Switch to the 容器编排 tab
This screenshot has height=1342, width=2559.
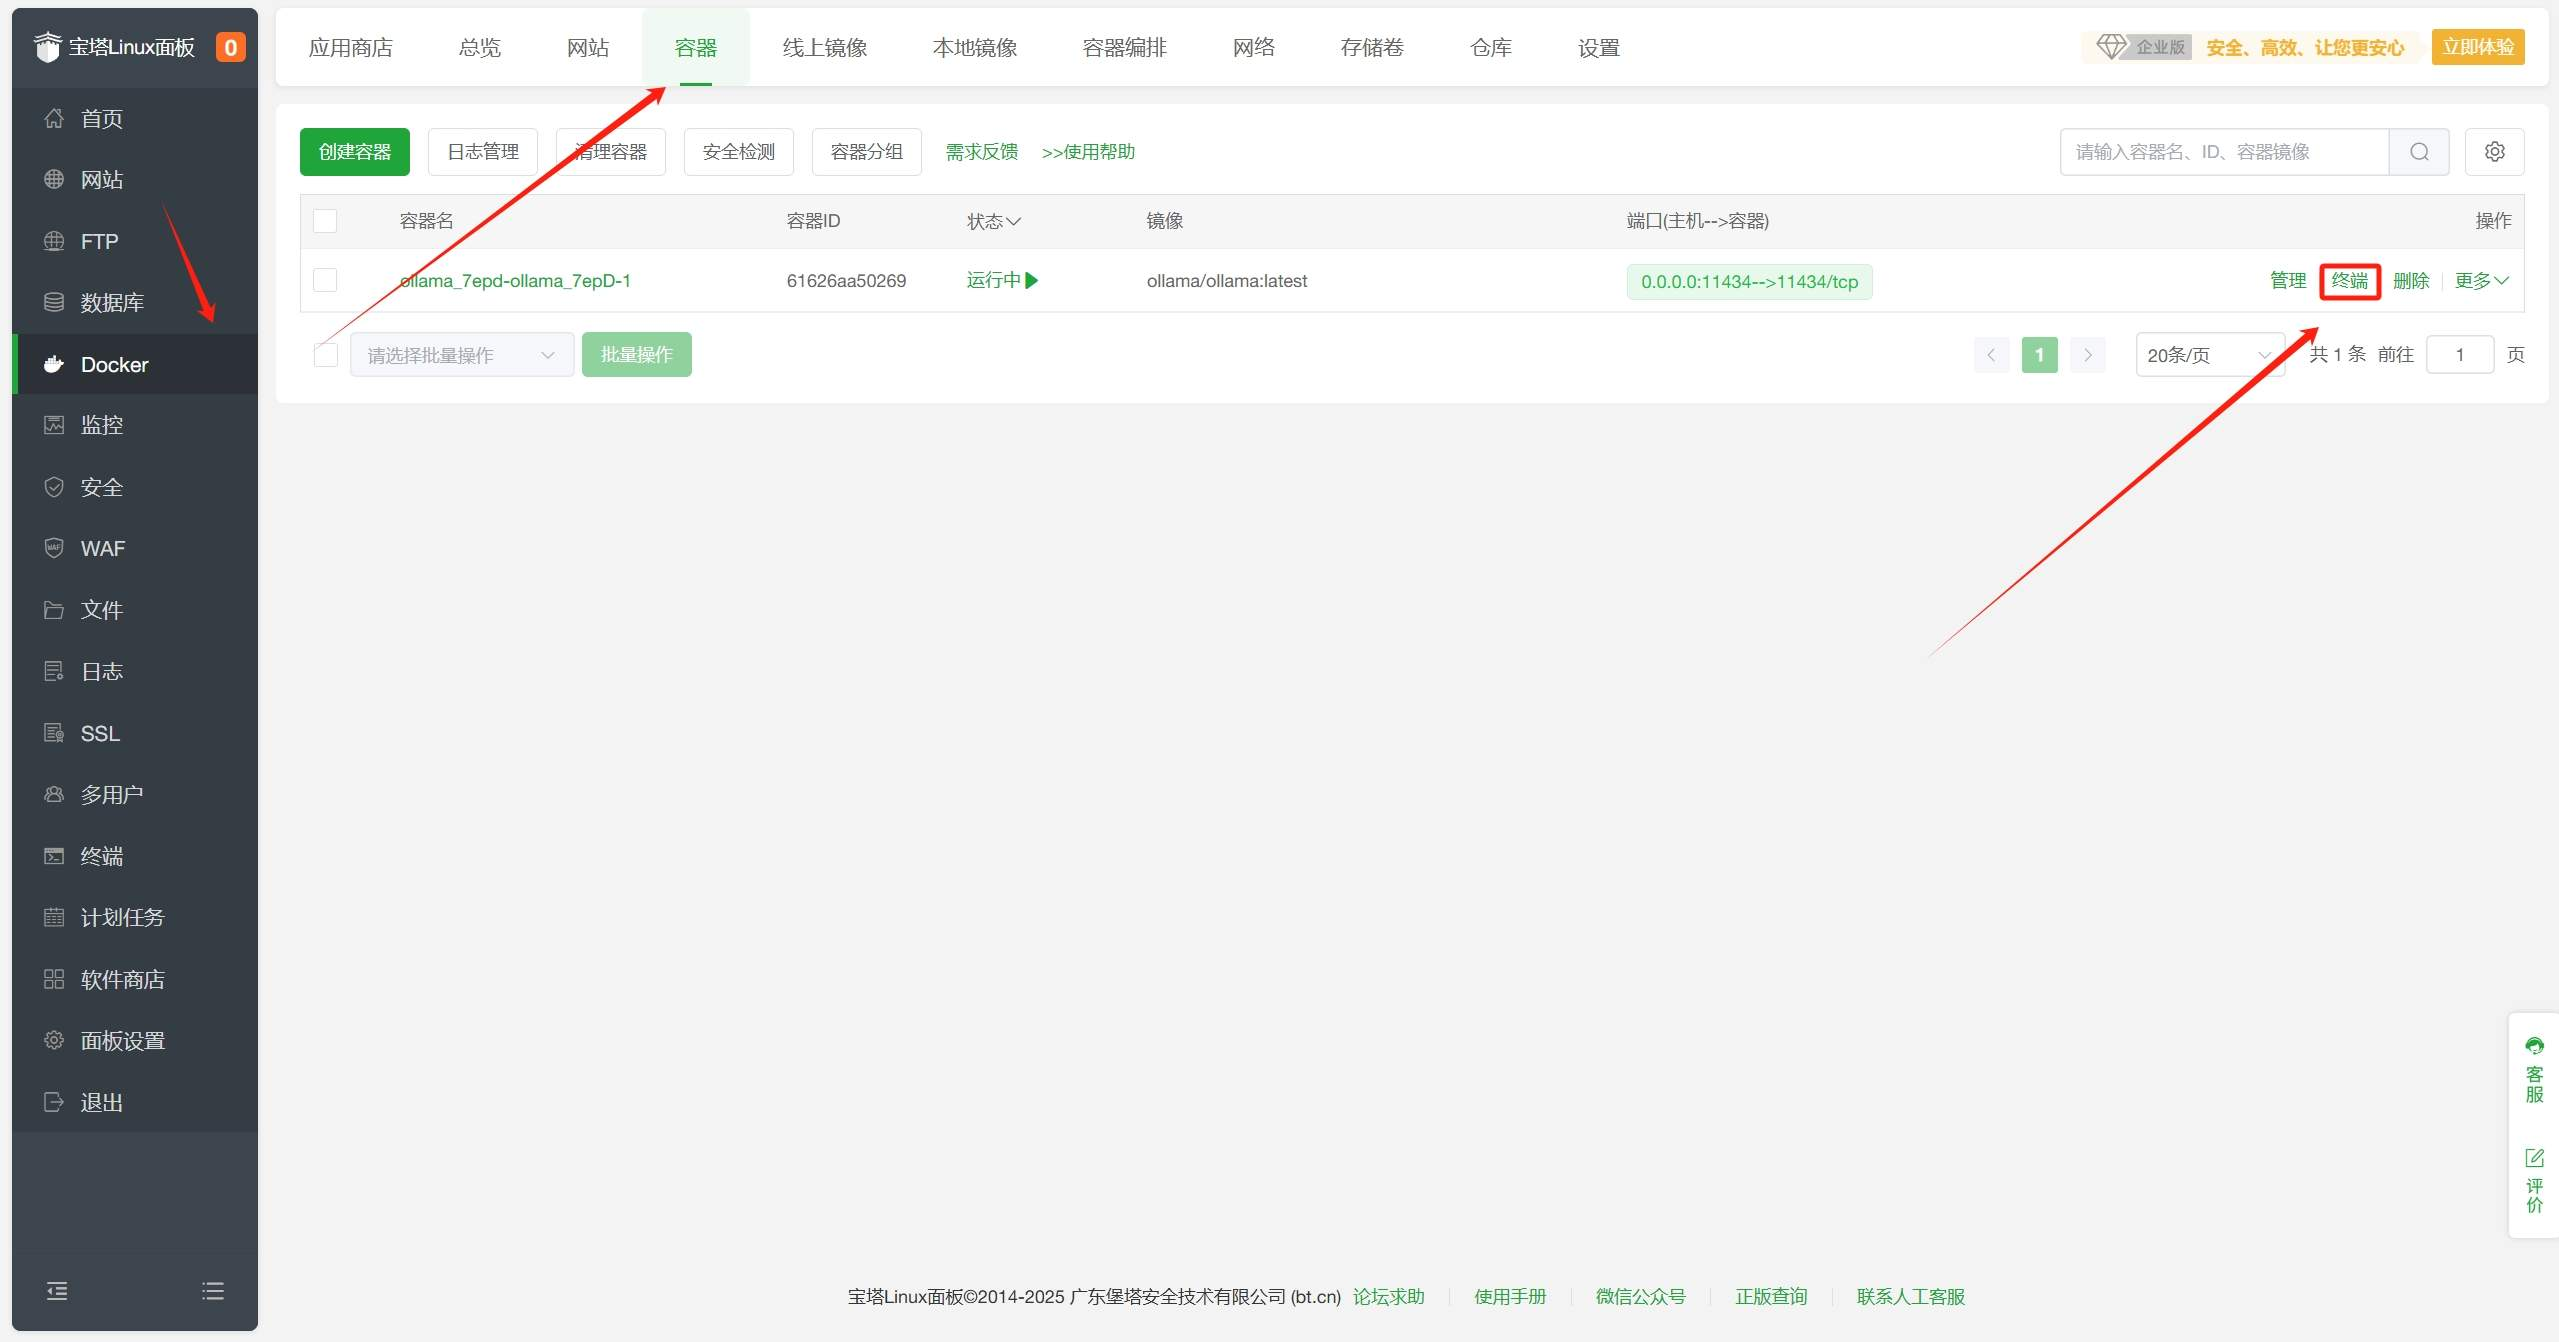[x=1124, y=48]
